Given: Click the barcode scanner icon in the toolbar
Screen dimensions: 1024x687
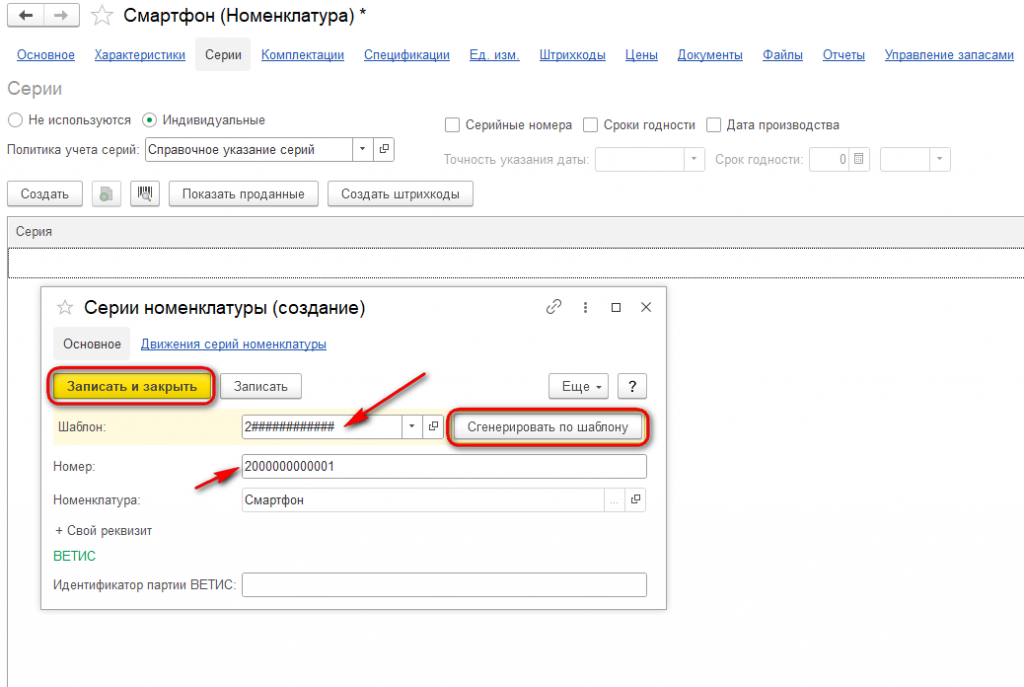Looking at the screenshot, I should click(145, 194).
